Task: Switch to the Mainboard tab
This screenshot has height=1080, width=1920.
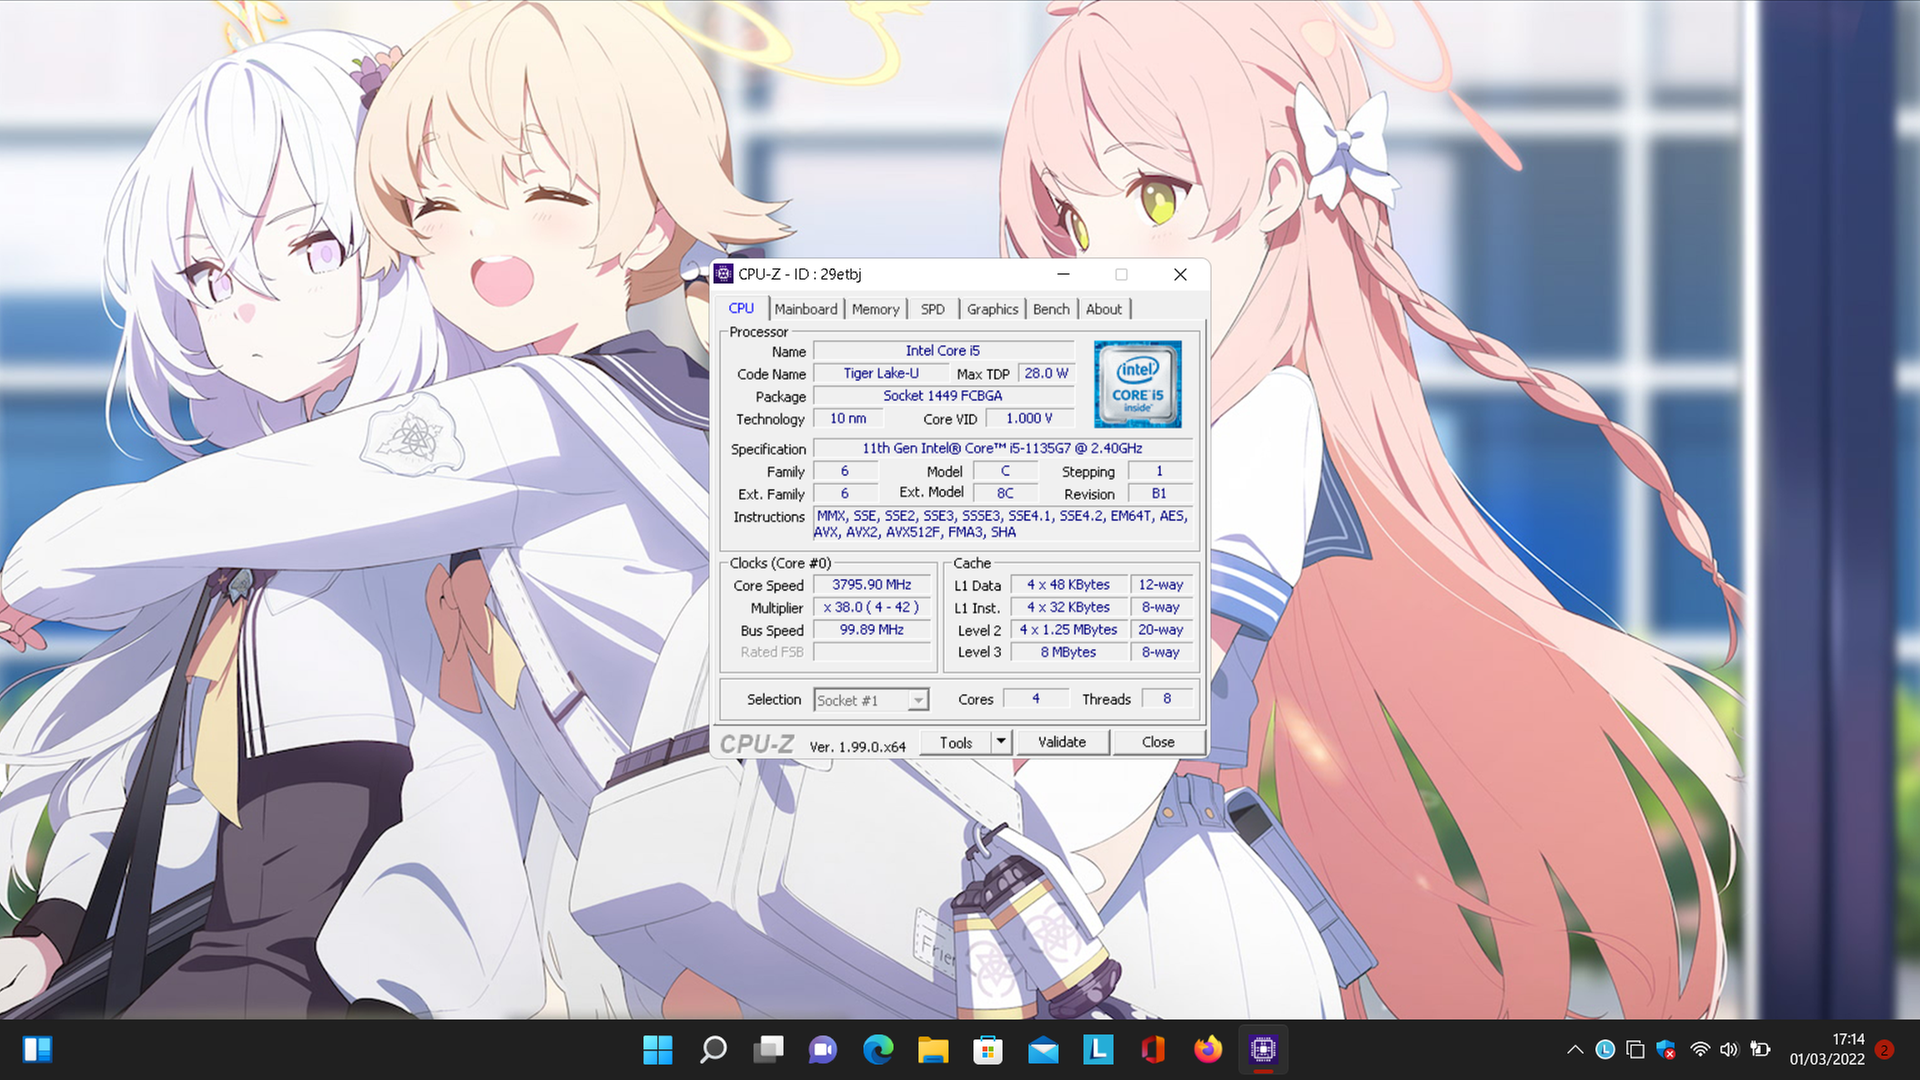Action: (x=806, y=309)
